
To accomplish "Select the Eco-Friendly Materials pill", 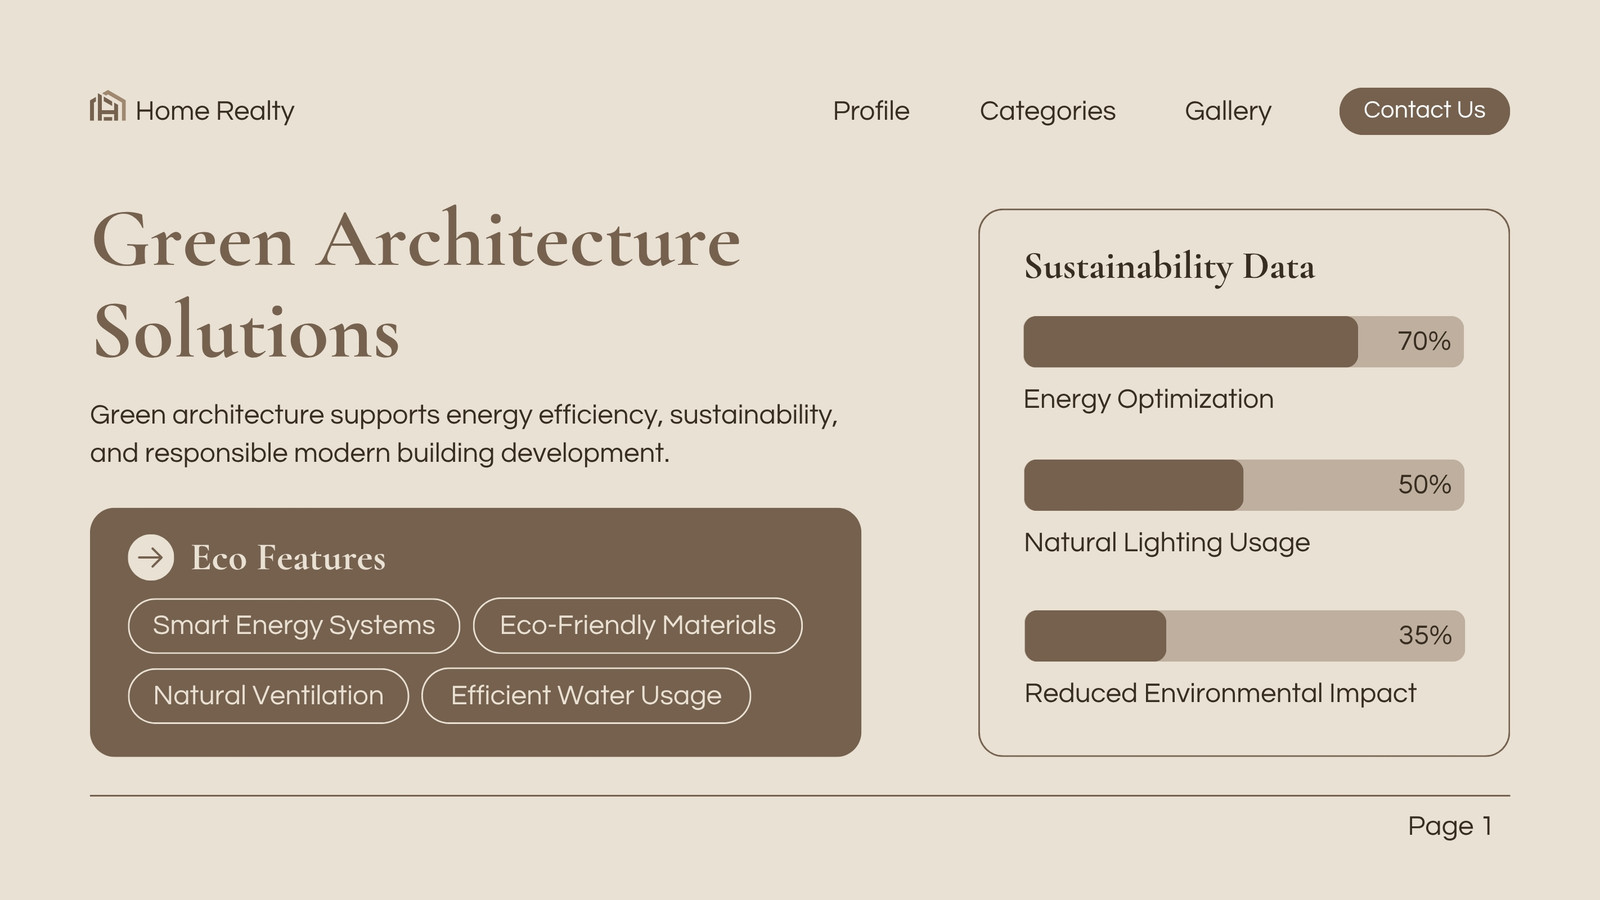I will [637, 626].
